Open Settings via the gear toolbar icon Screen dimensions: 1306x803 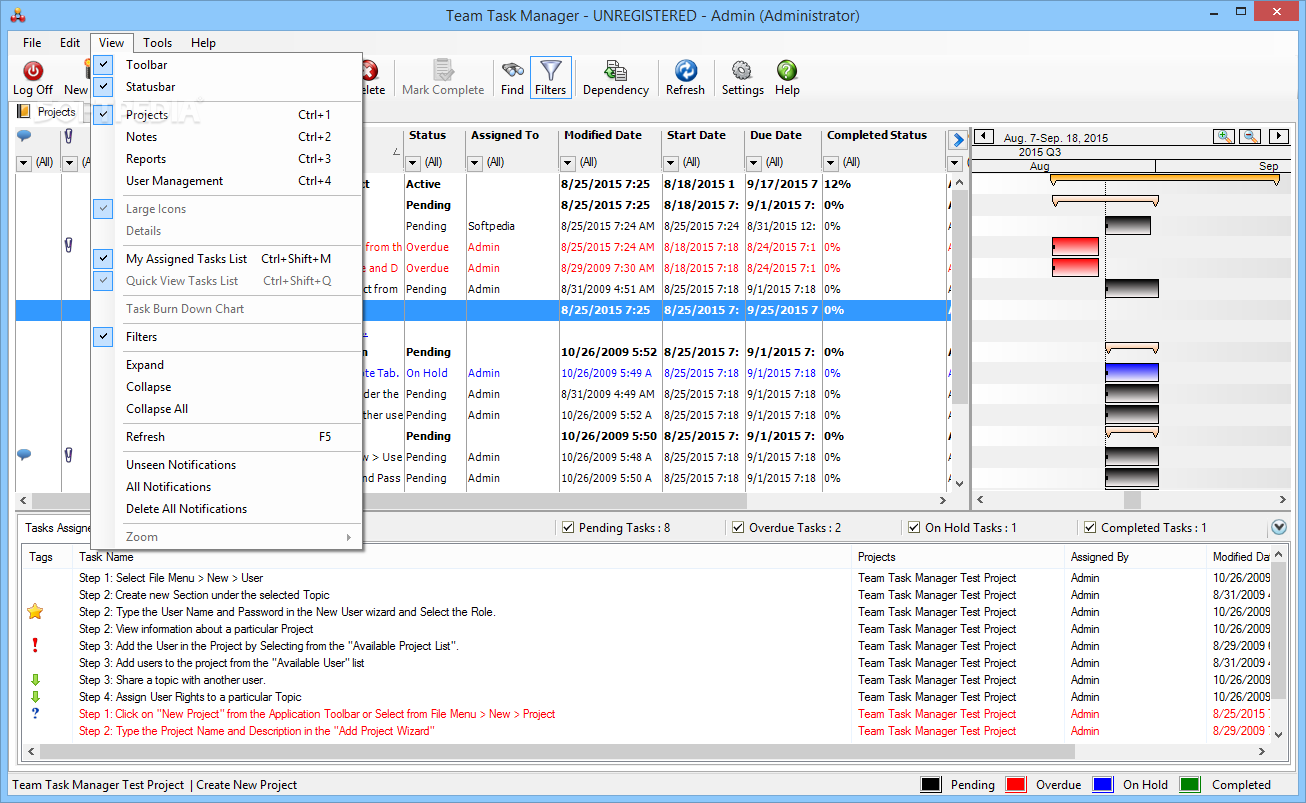pos(742,70)
